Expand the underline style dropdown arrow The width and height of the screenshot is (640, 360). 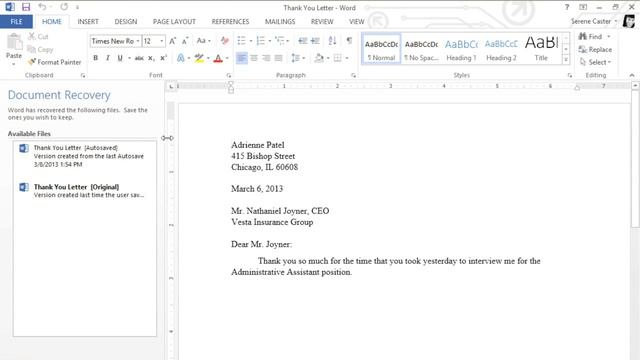point(129,58)
